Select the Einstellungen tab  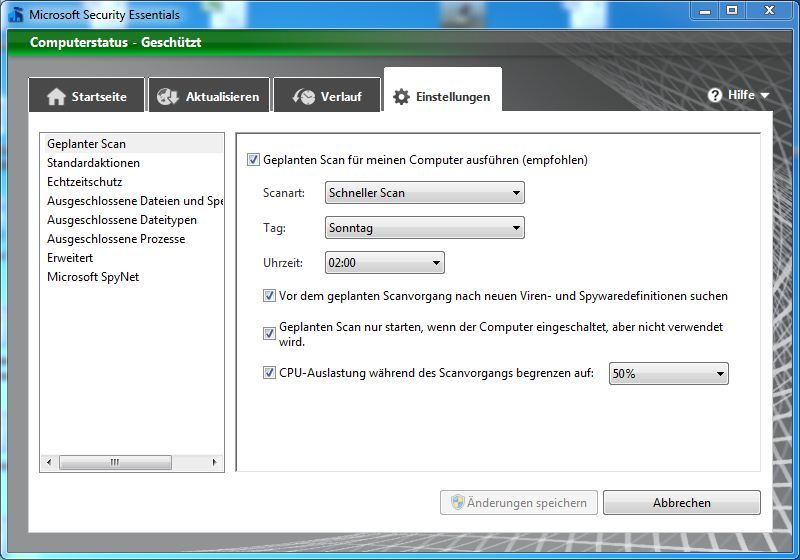tap(442, 90)
